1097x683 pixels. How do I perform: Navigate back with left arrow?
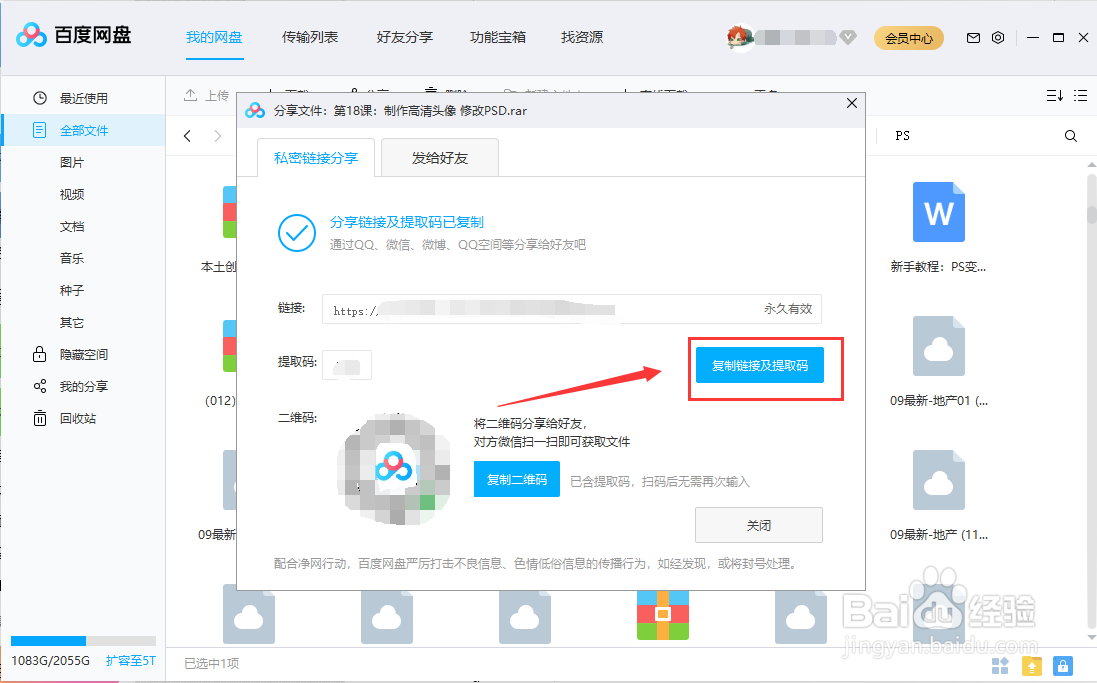[187, 136]
